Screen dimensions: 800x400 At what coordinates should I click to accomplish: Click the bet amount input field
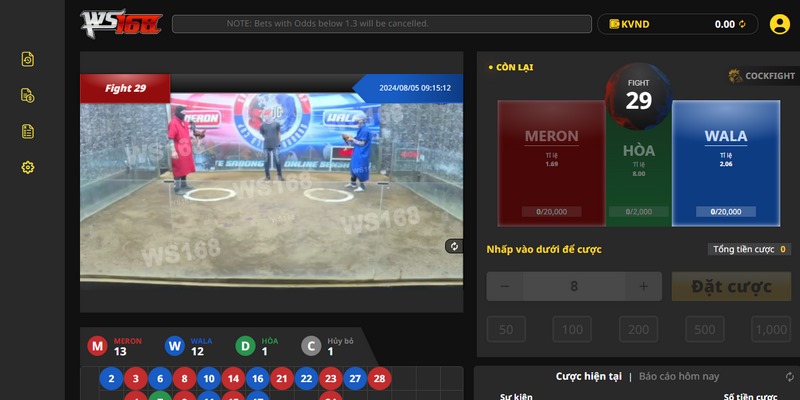coord(574,287)
